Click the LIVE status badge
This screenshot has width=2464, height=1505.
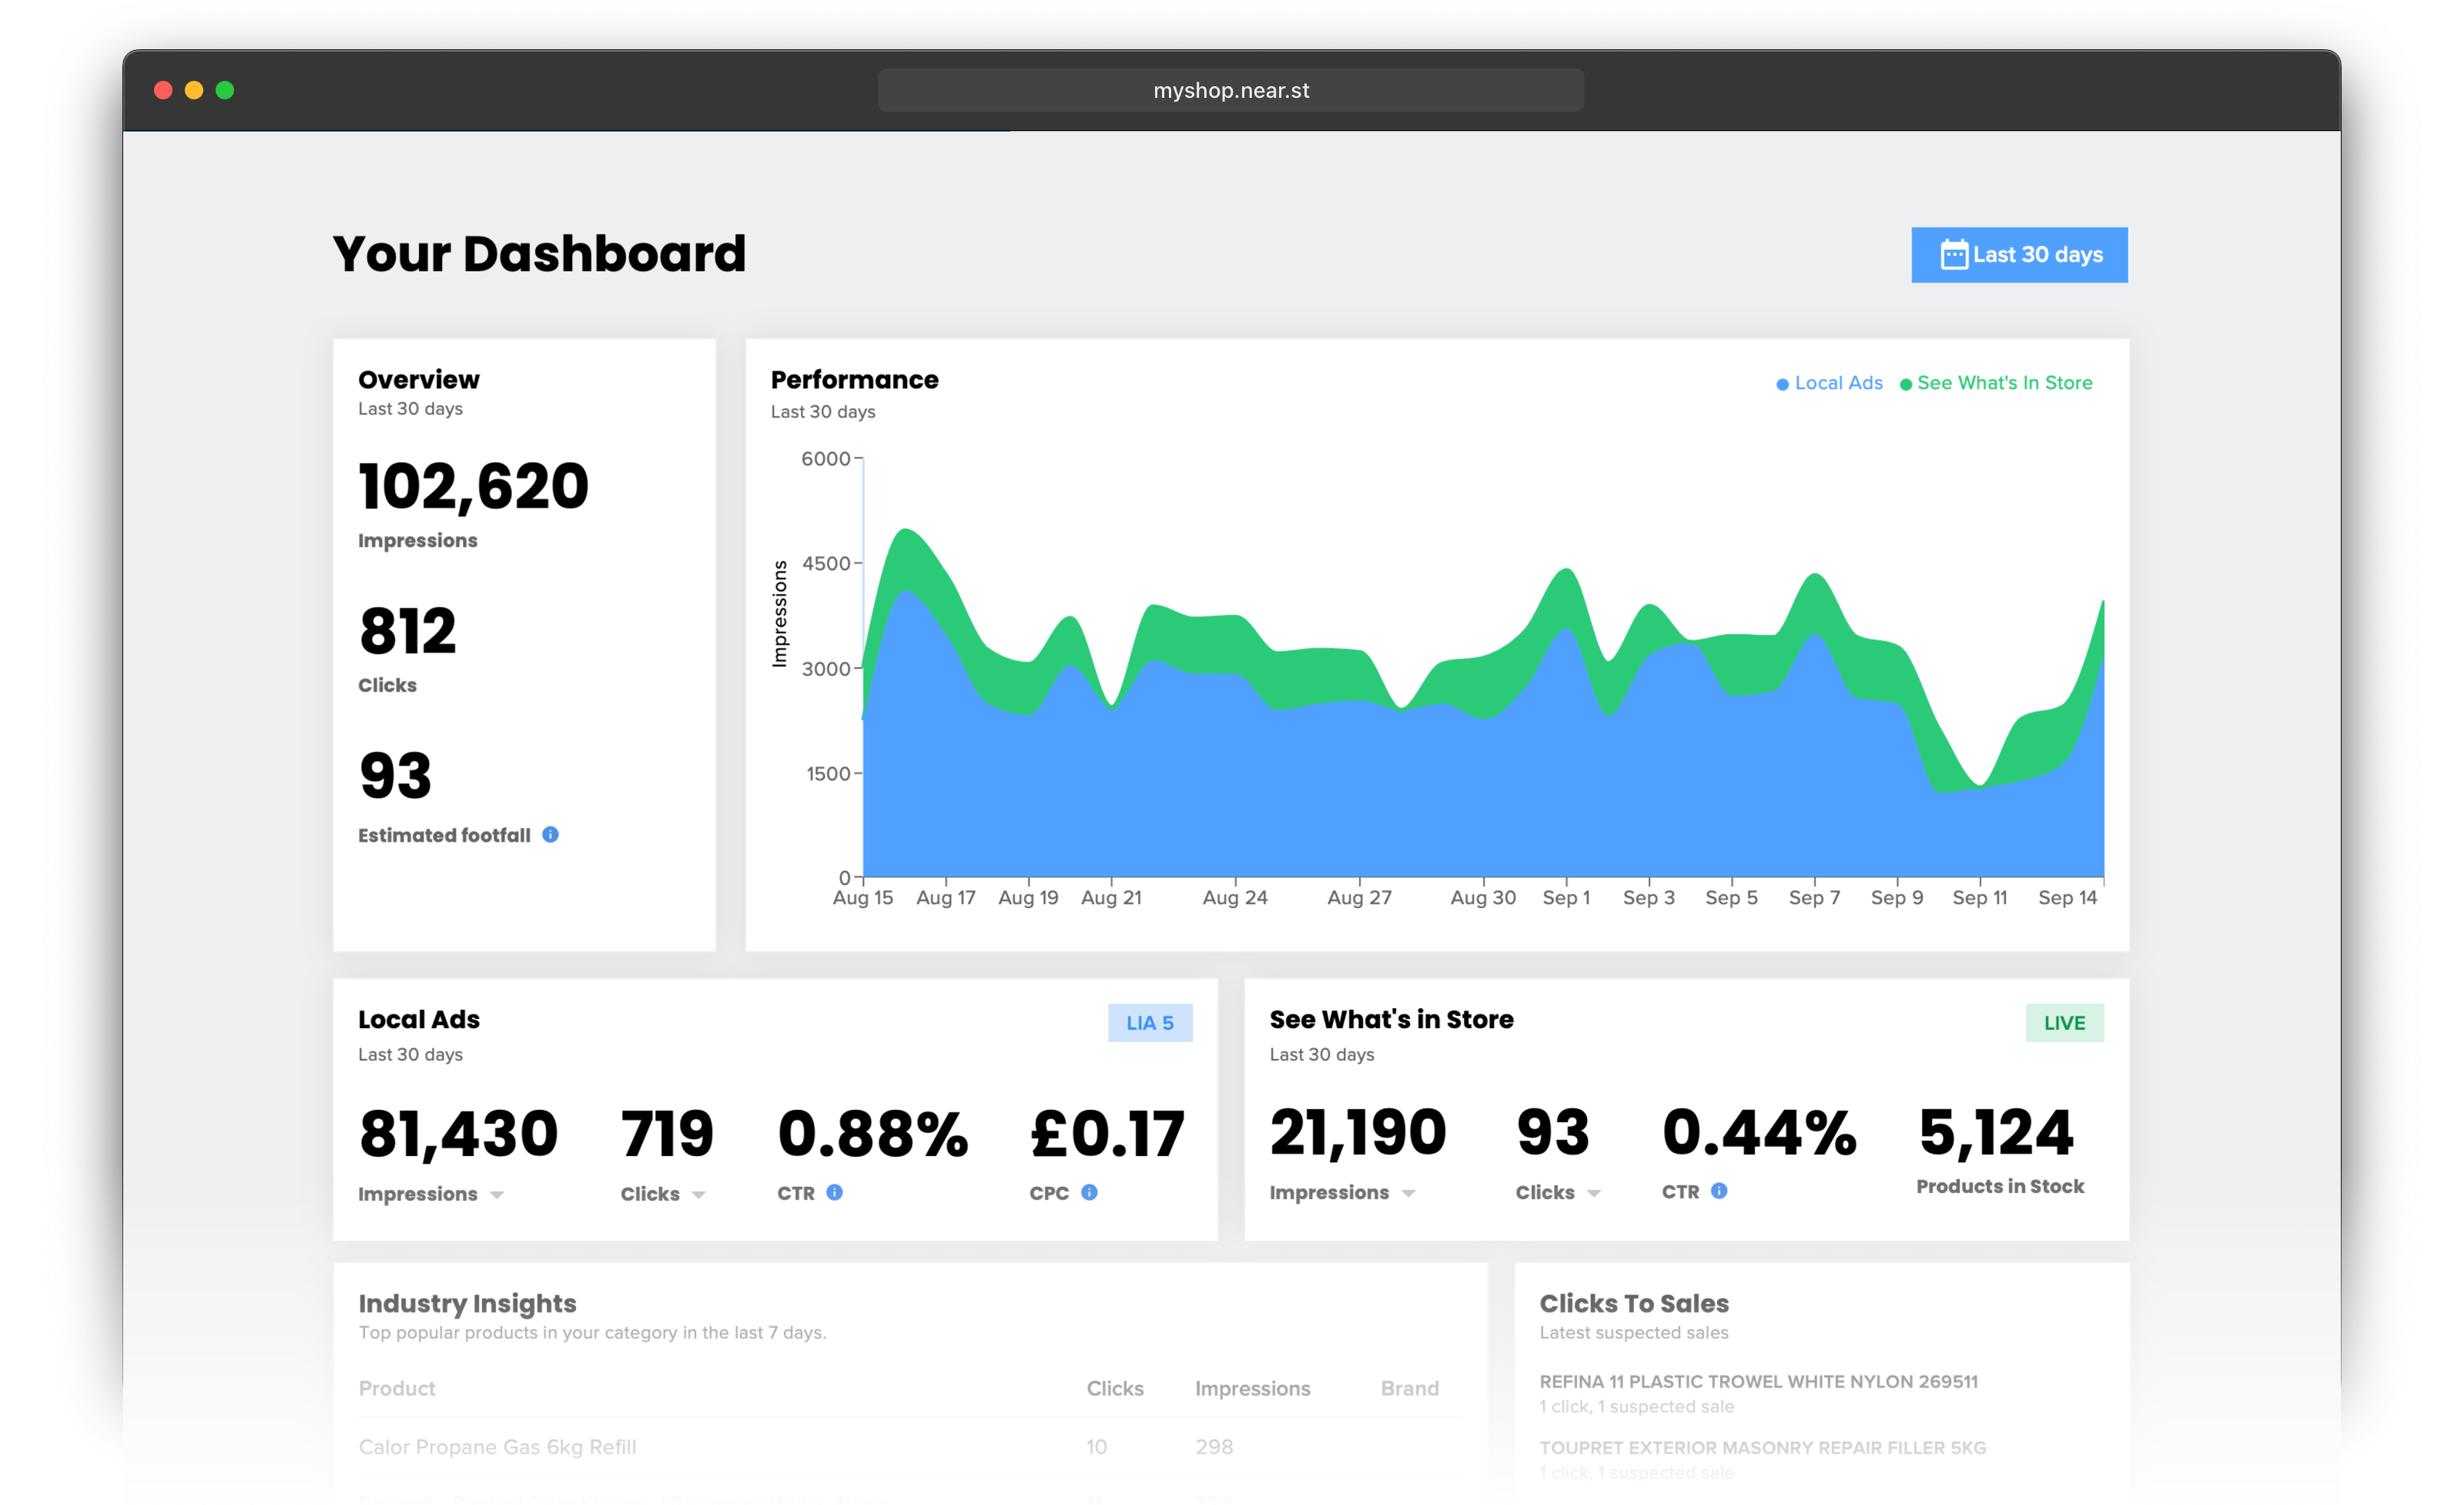(x=2064, y=1022)
